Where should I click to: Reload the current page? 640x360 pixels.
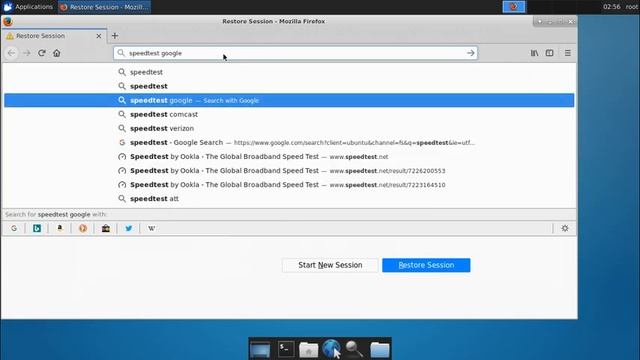42,53
